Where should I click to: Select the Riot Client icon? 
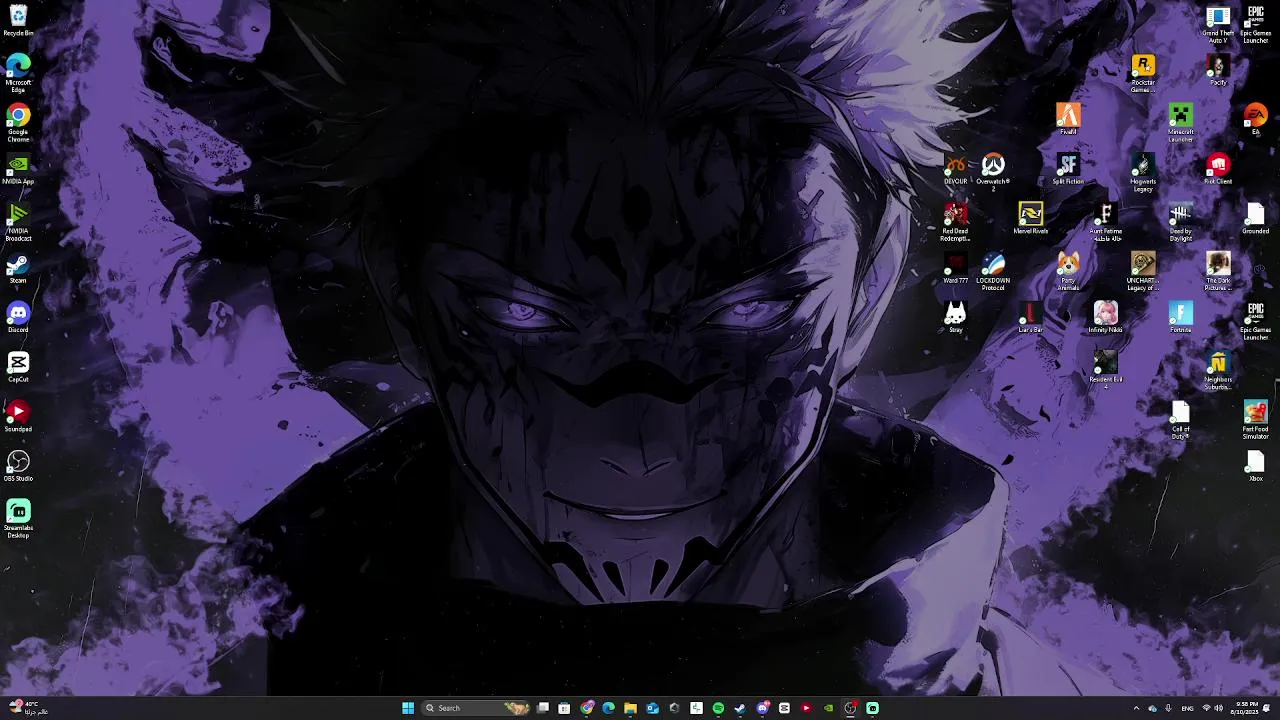pos(1218,169)
